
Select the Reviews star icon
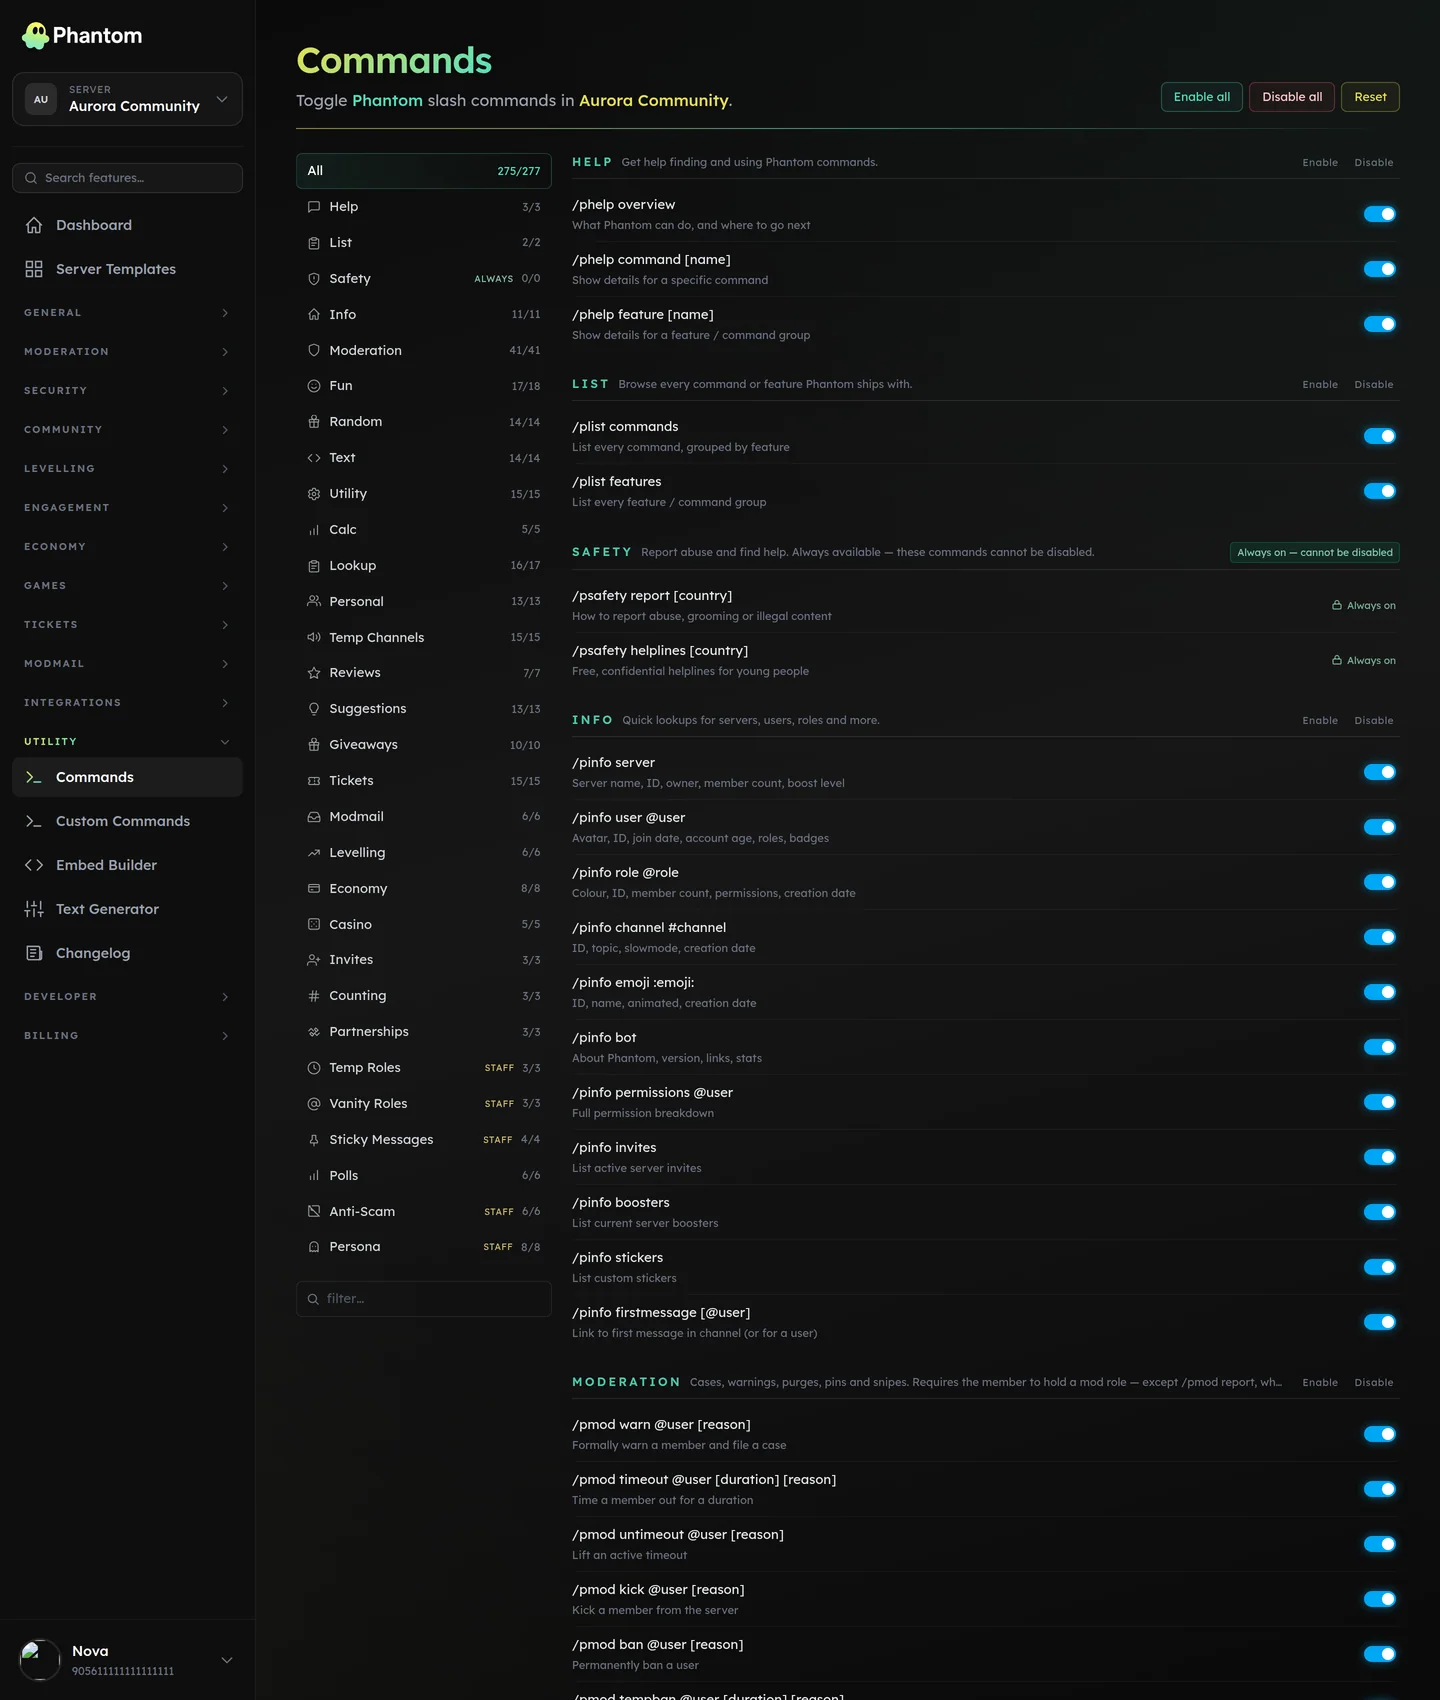[x=314, y=673]
